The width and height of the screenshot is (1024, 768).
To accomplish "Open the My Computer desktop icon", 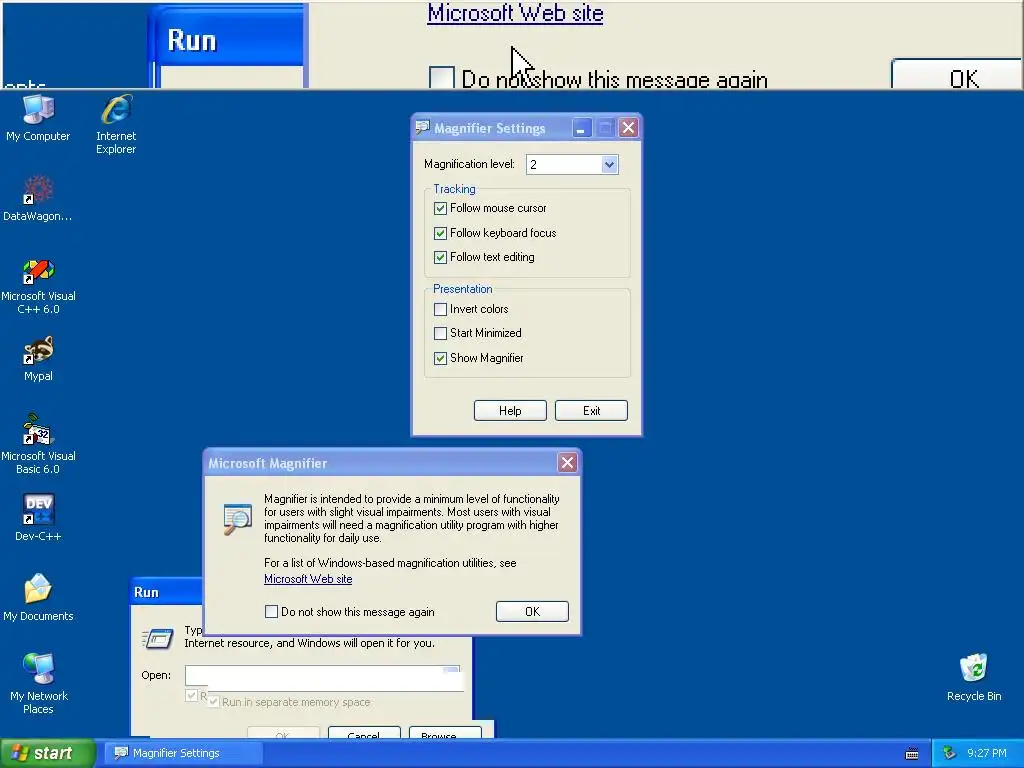I will point(38,118).
